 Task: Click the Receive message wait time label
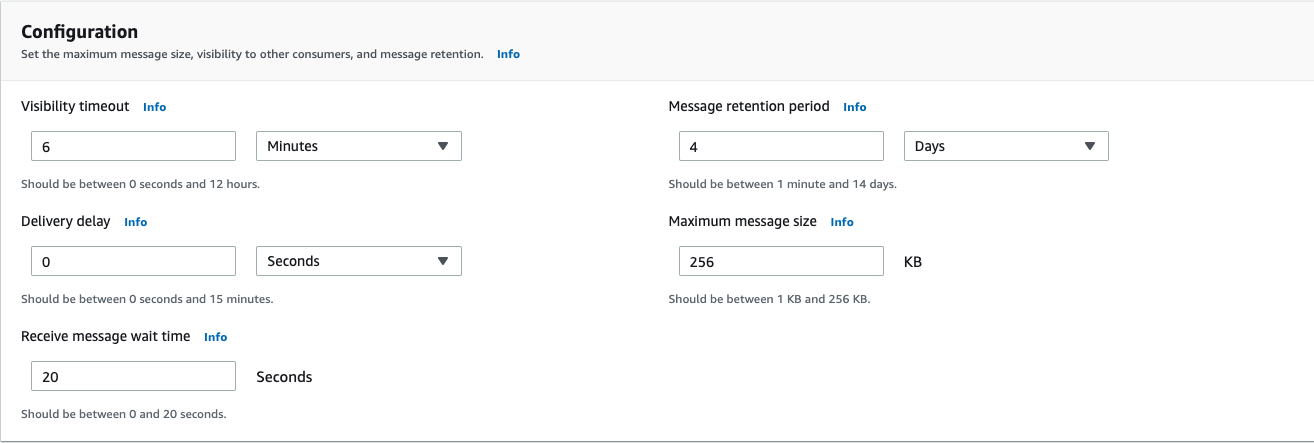(105, 336)
